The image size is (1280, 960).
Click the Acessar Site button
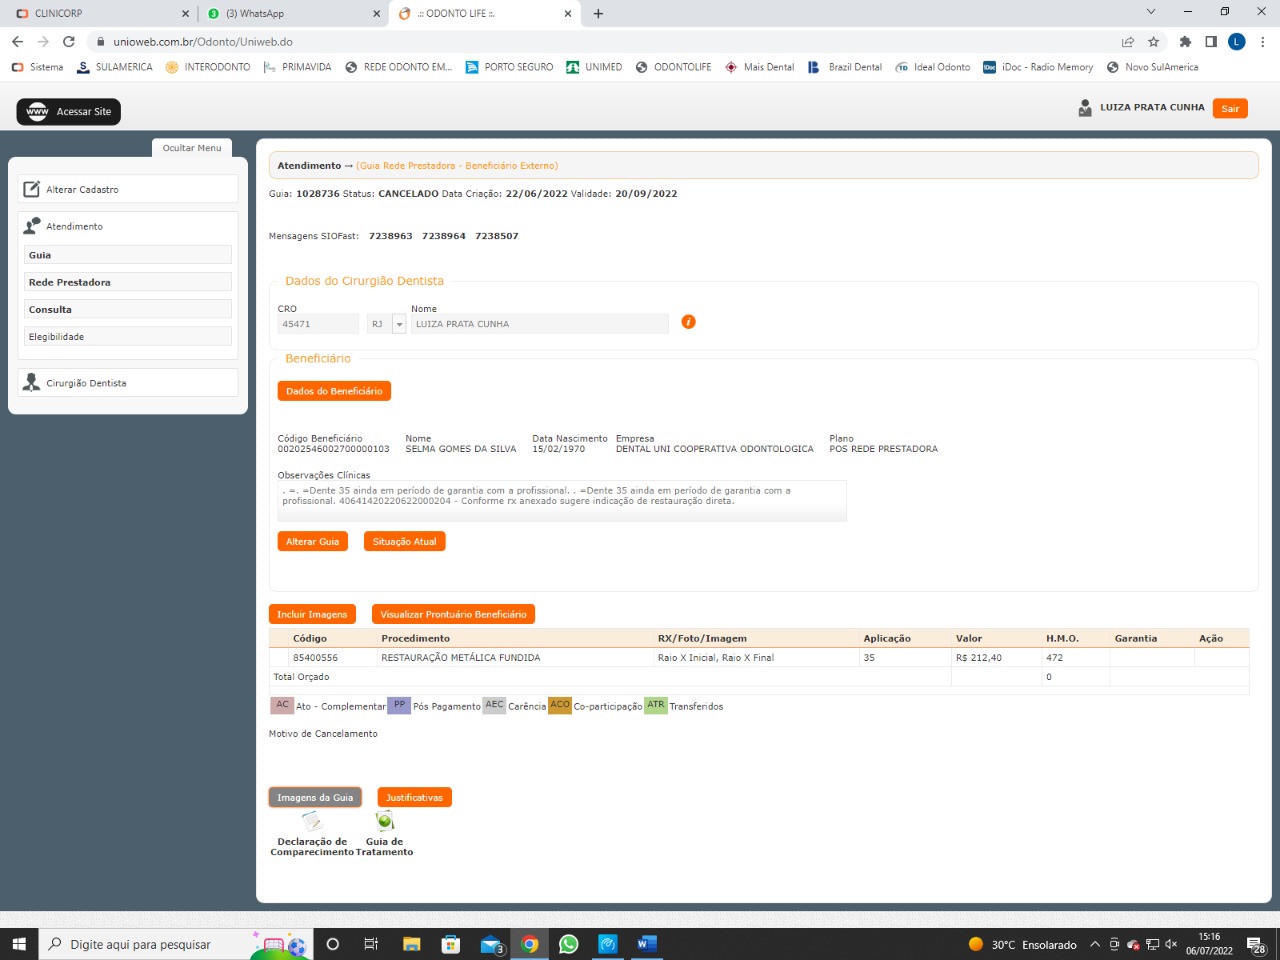click(x=69, y=111)
